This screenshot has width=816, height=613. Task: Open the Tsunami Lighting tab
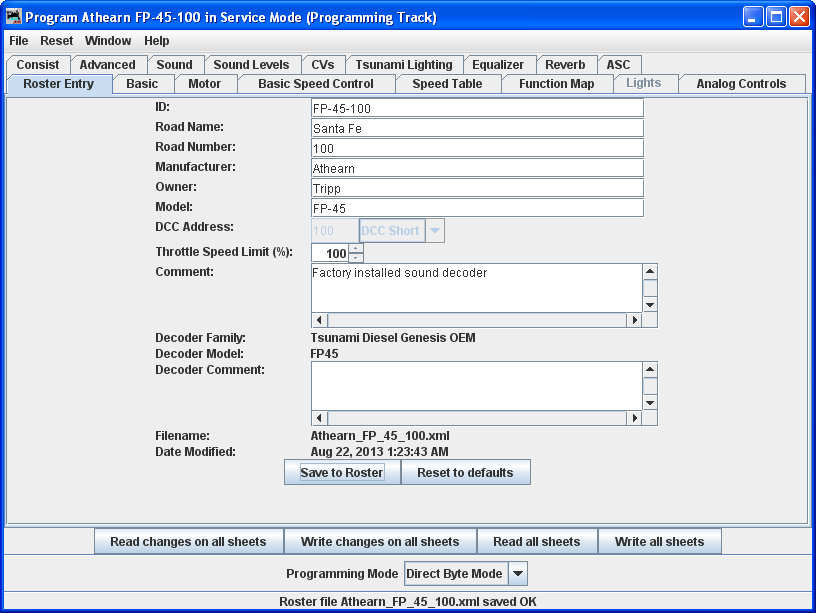coord(403,65)
